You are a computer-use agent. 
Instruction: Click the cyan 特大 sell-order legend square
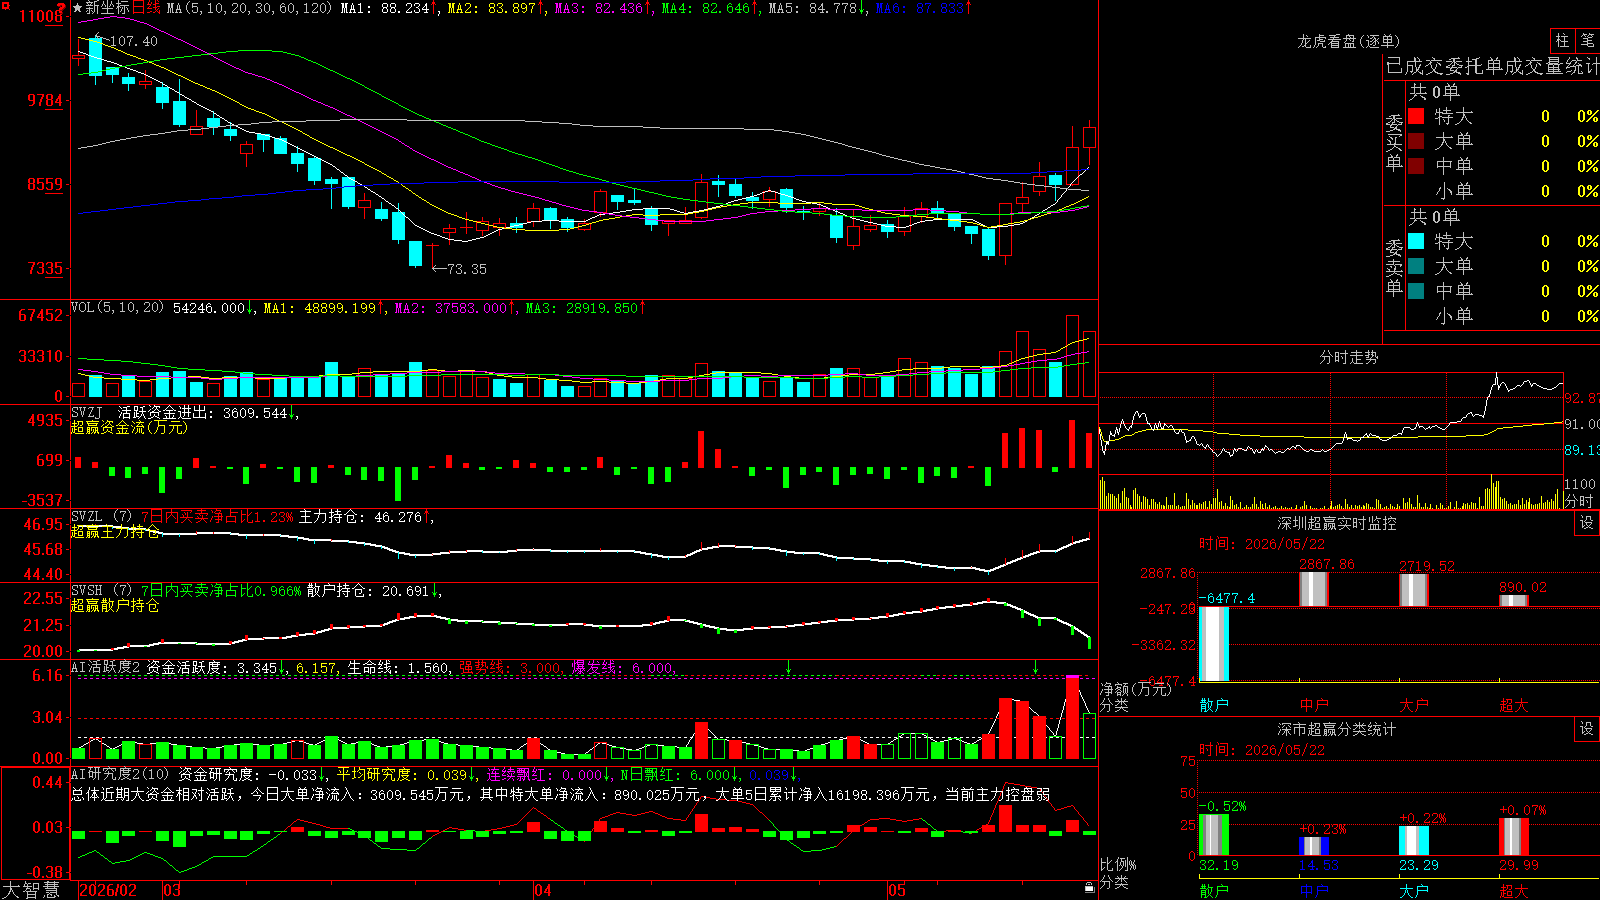tap(1416, 241)
